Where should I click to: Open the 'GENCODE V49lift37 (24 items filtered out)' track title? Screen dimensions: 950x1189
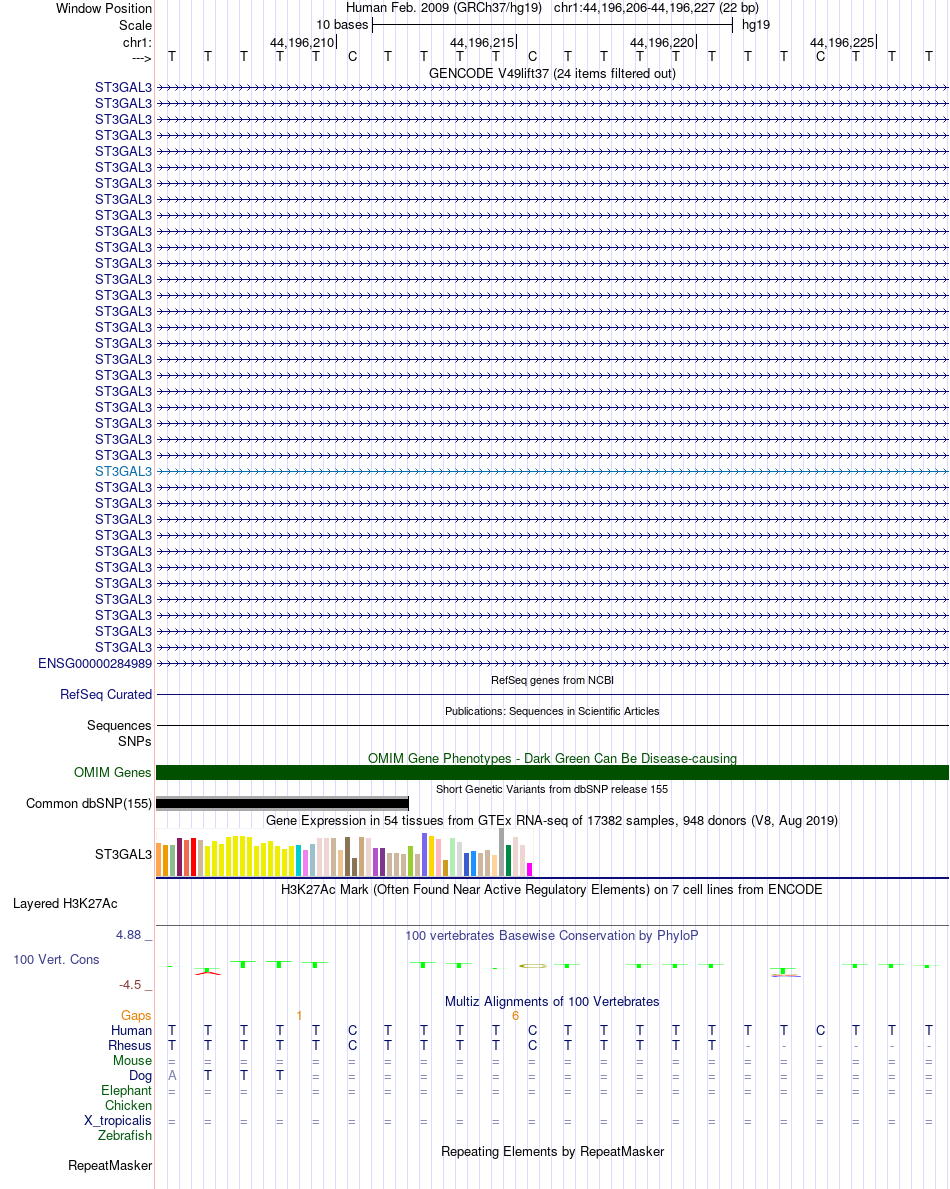coord(552,74)
